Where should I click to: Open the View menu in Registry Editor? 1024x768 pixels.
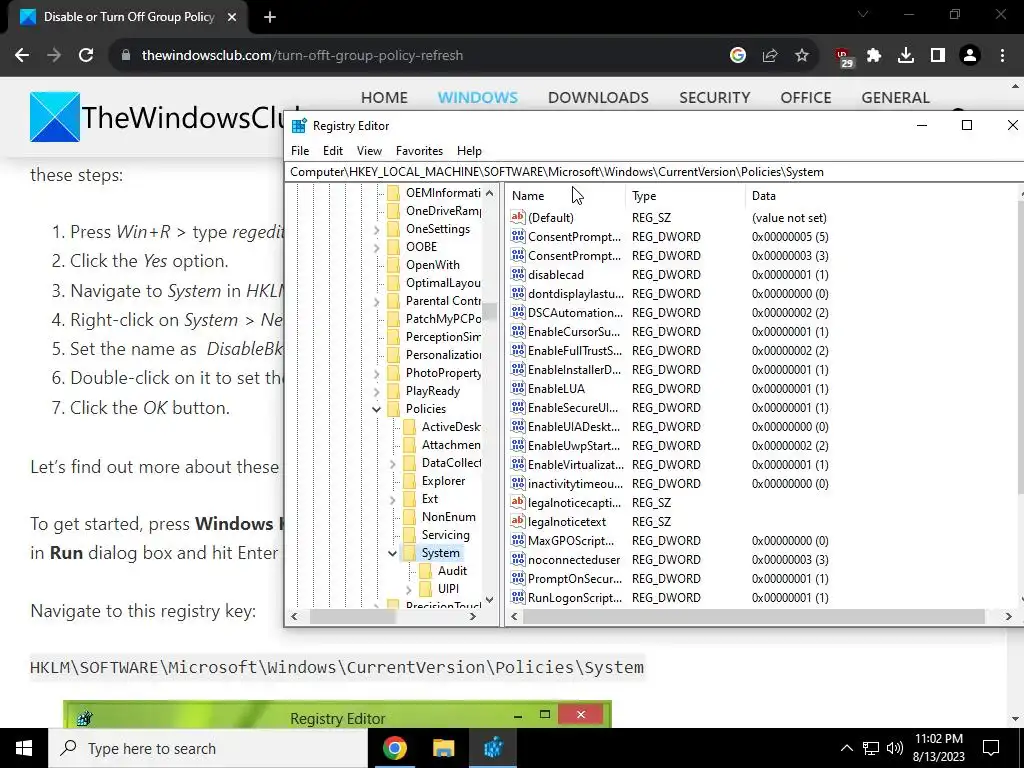click(x=369, y=151)
